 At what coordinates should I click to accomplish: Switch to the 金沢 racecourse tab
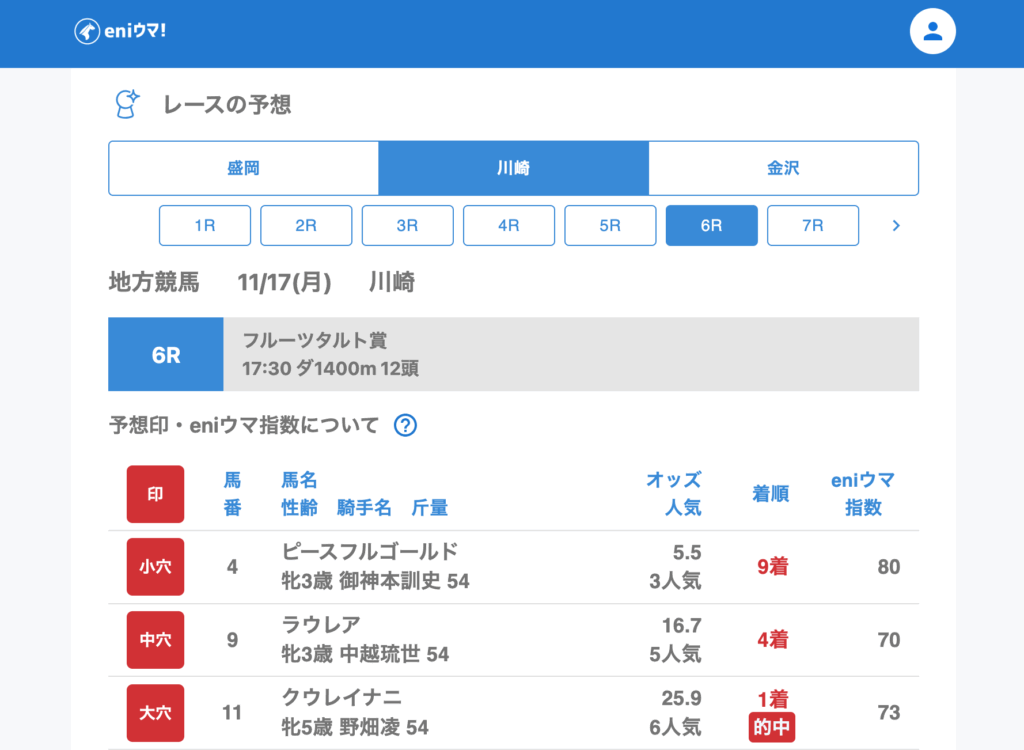[783, 168]
